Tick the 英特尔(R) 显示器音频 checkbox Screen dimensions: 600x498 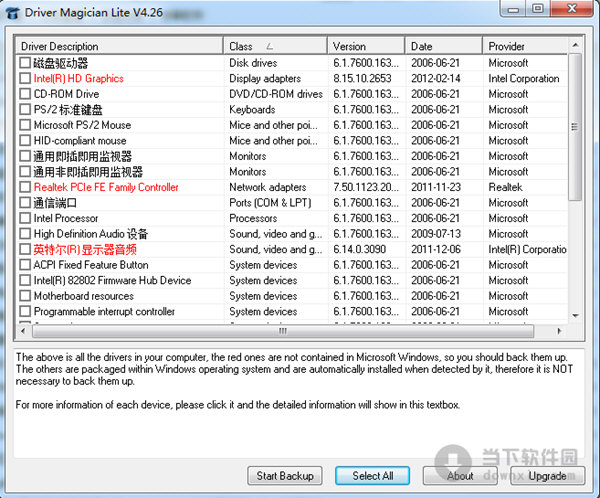25,249
